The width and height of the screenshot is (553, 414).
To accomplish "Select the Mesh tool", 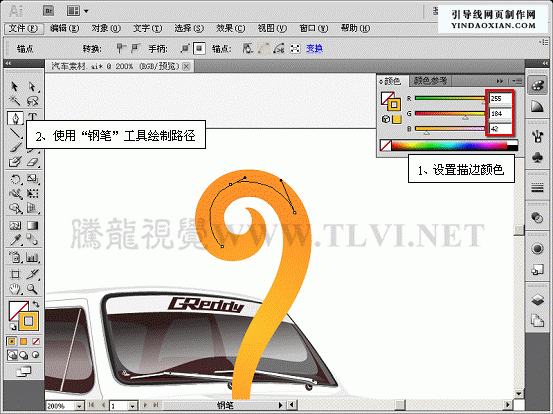I will [x=14, y=225].
